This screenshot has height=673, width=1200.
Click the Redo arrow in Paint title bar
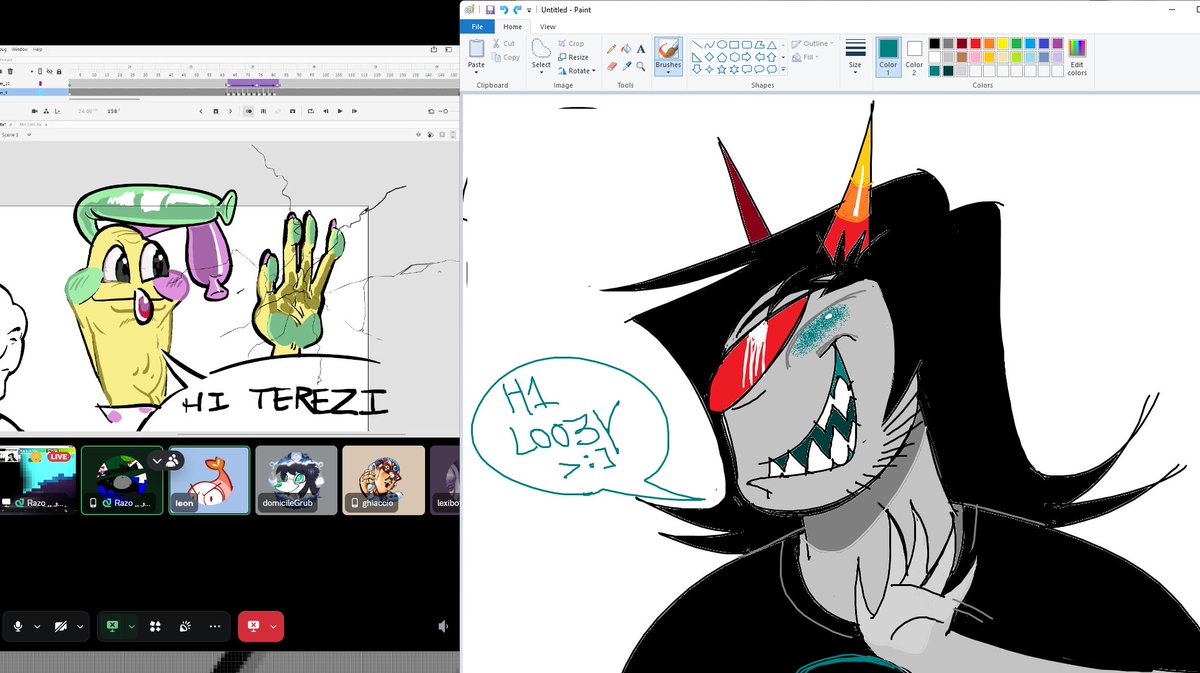(x=517, y=9)
